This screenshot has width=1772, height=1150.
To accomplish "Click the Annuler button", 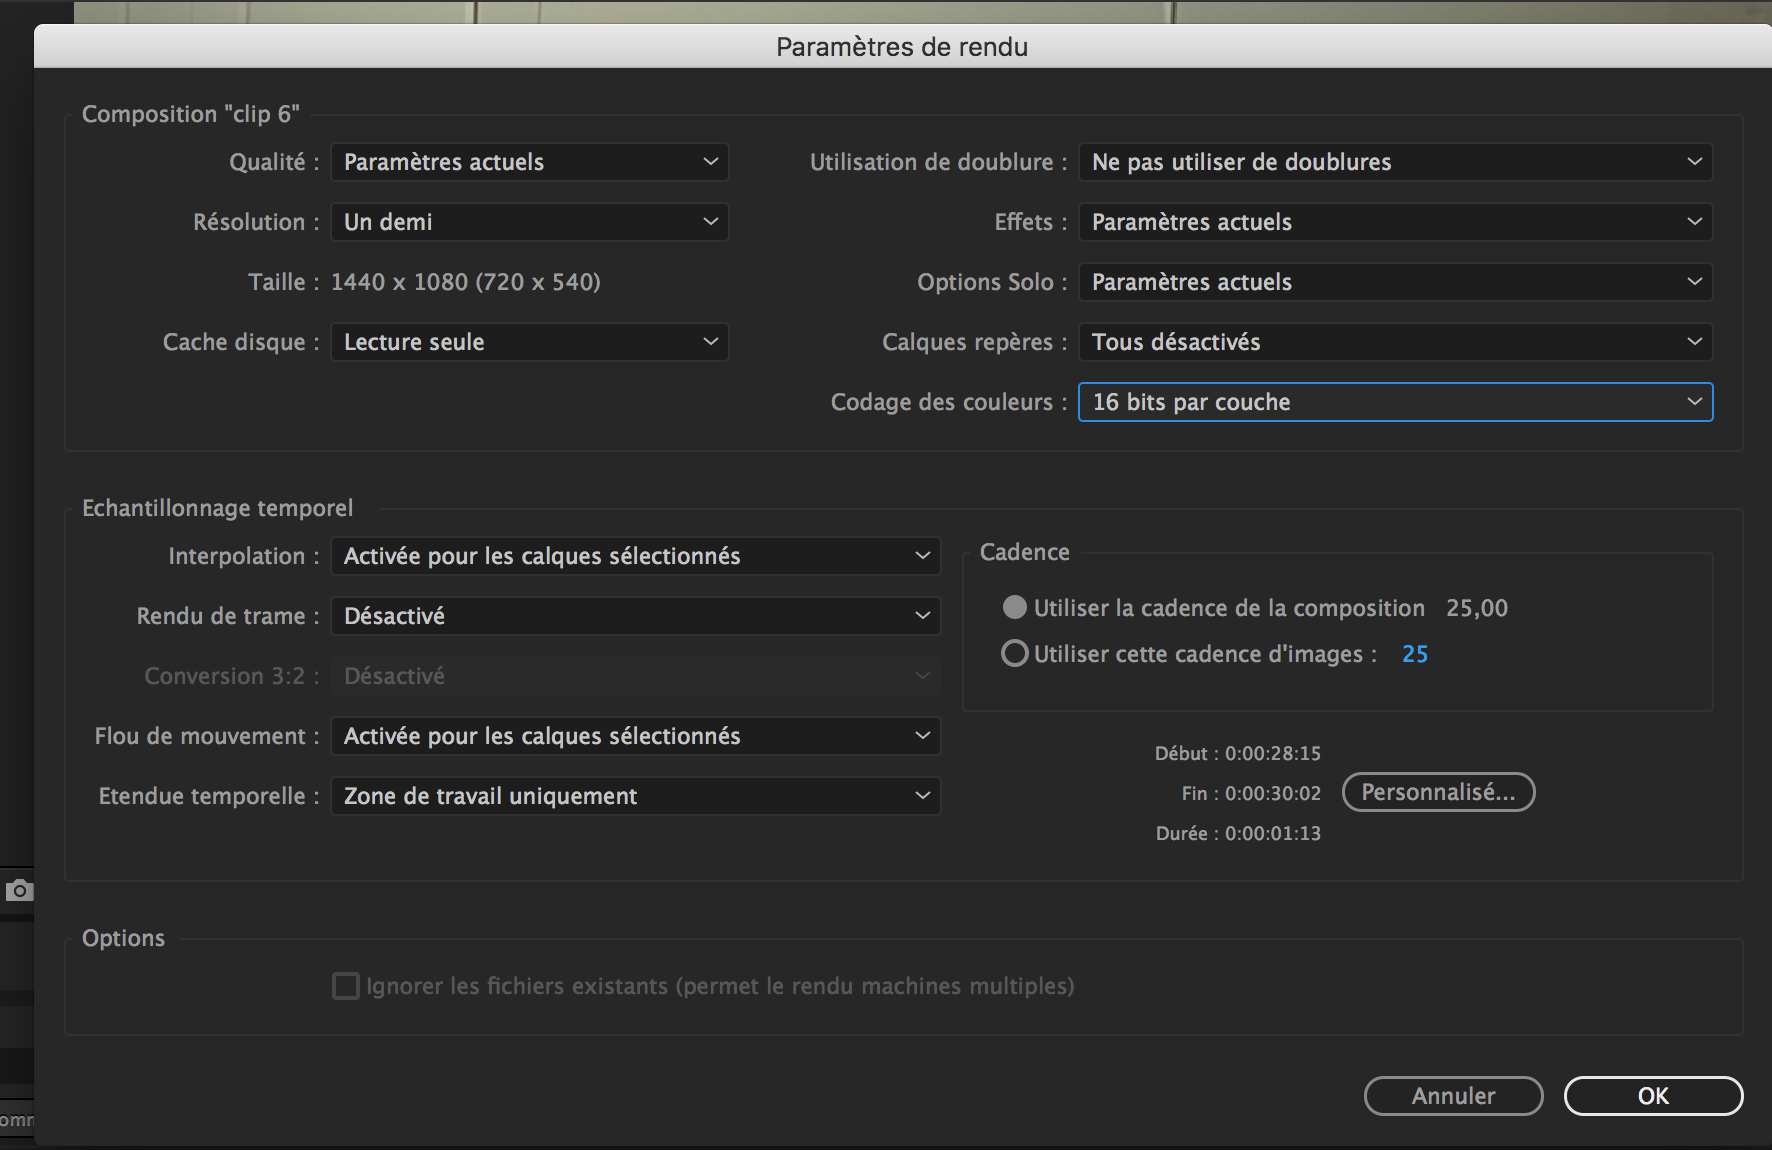I will 1453,1096.
